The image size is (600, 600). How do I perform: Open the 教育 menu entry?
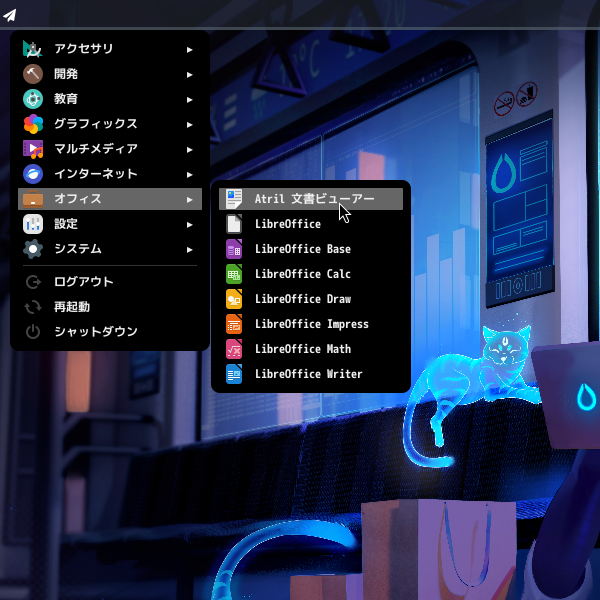(x=110, y=99)
